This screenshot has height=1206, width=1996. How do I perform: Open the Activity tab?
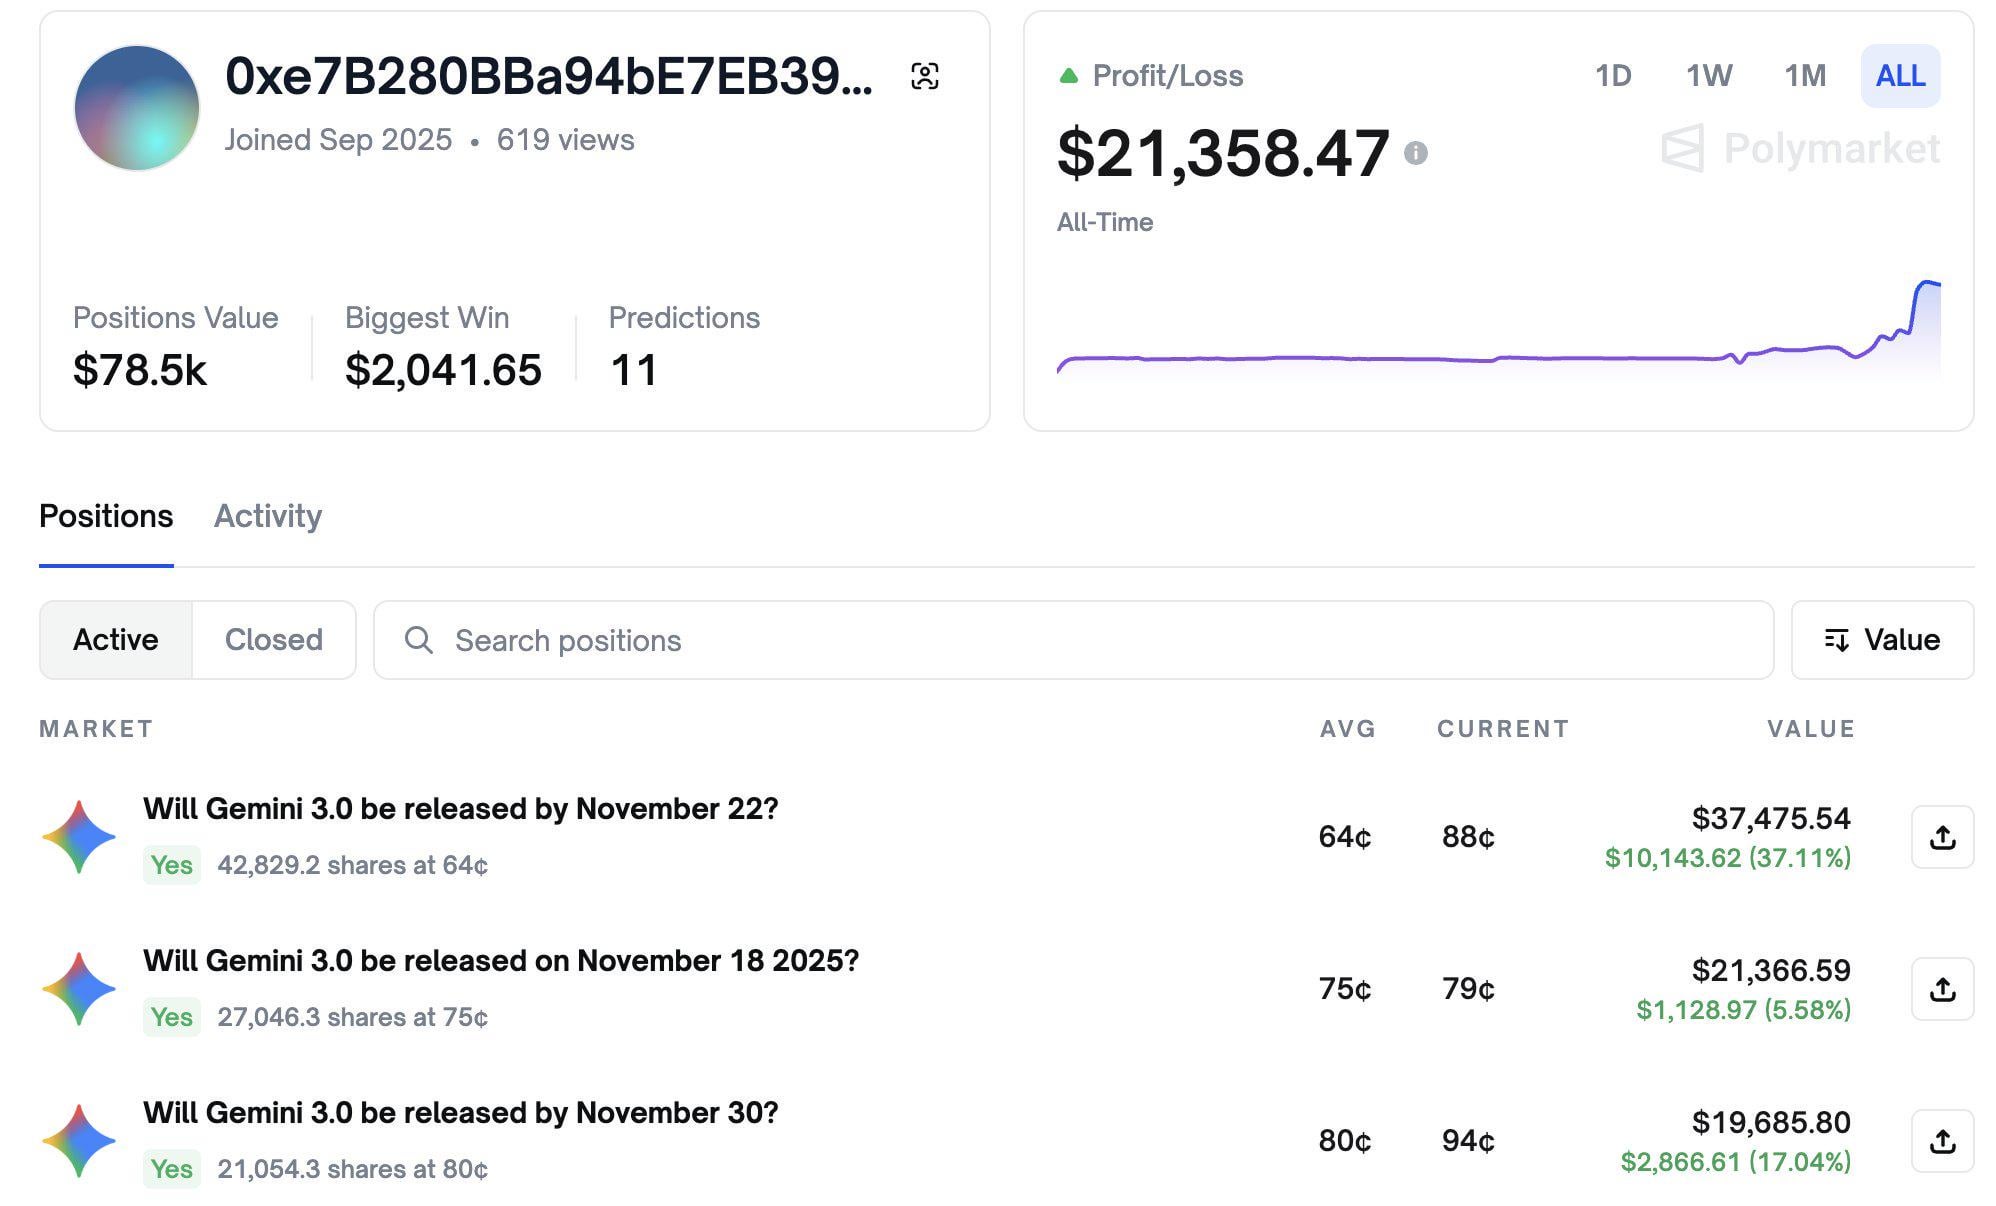point(268,516)
